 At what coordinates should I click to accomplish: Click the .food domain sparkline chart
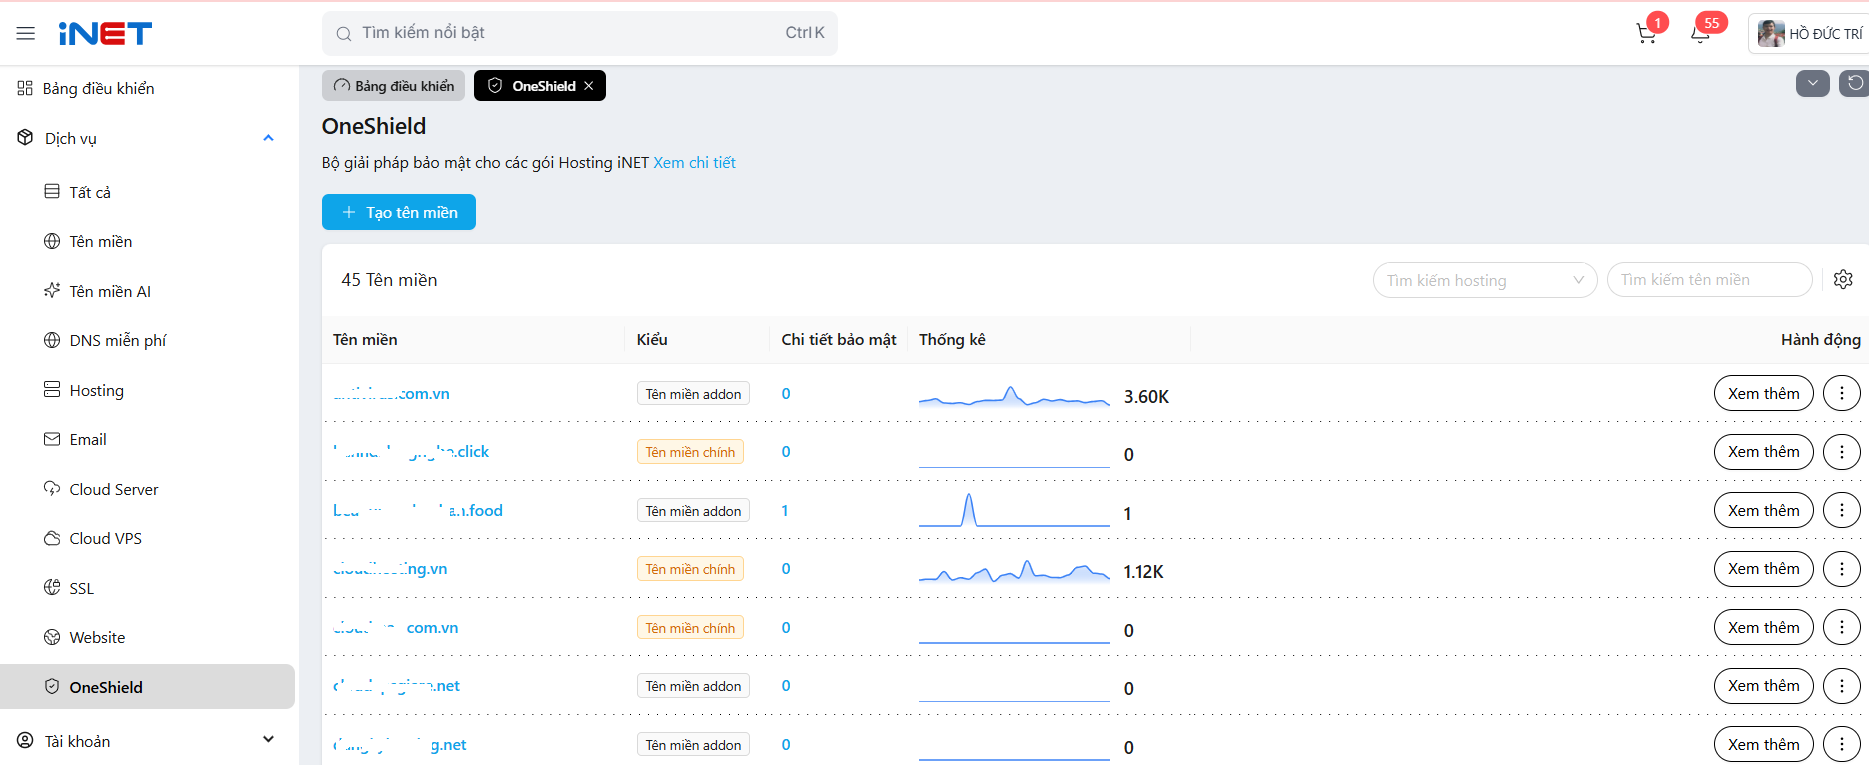click(x=1014, y=510)
